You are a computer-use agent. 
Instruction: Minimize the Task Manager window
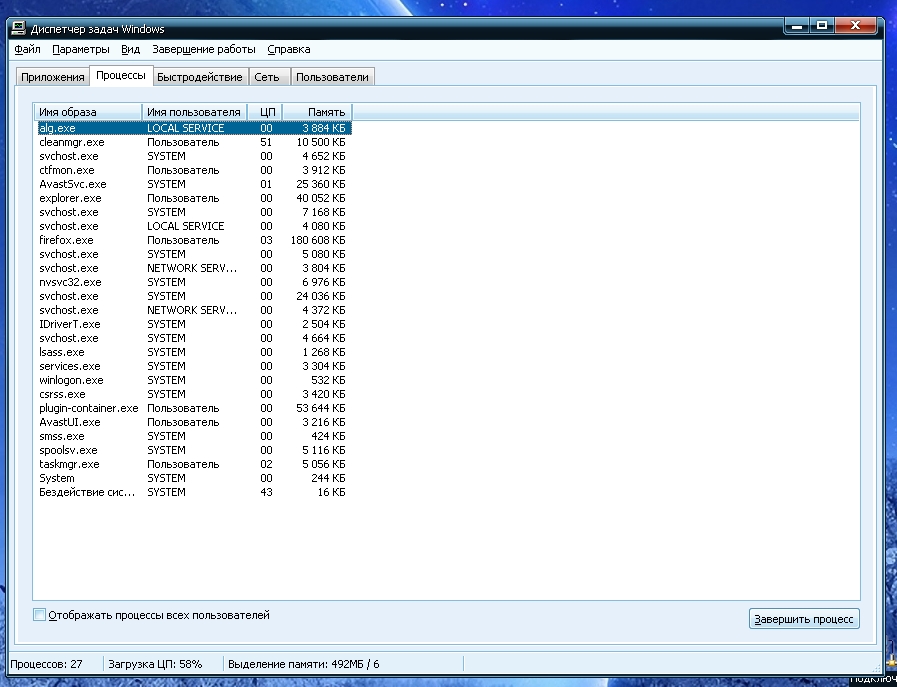click(x=798, y=26)
